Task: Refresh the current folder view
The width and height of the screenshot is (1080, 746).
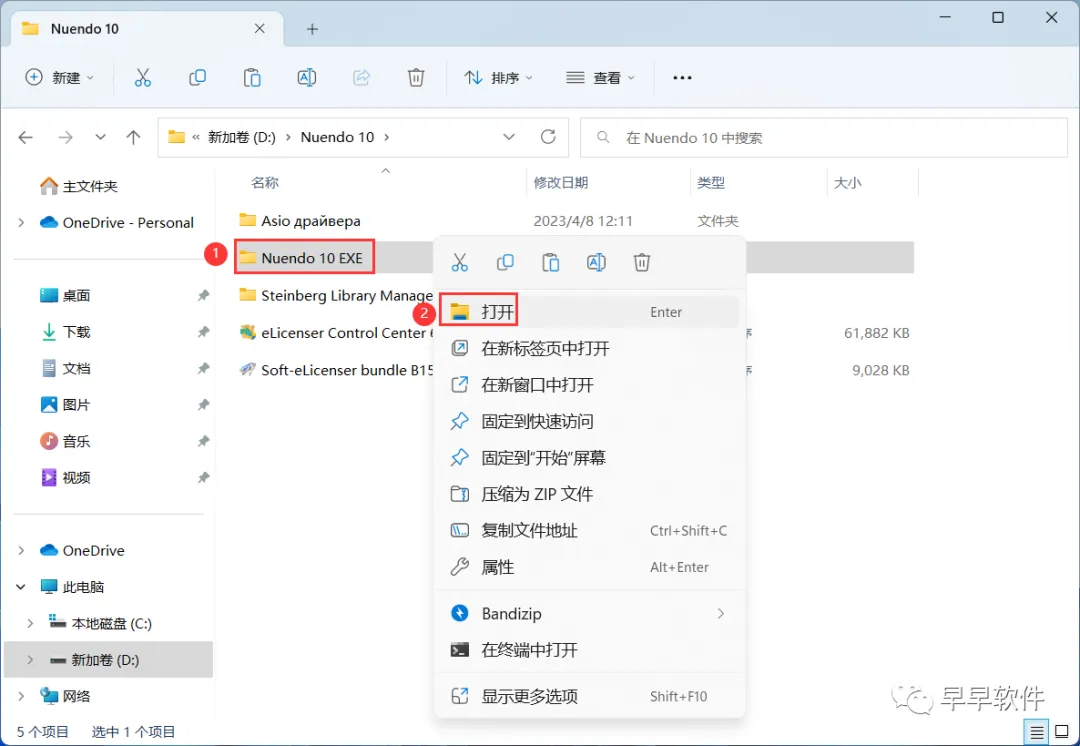Action: [548, 137]
